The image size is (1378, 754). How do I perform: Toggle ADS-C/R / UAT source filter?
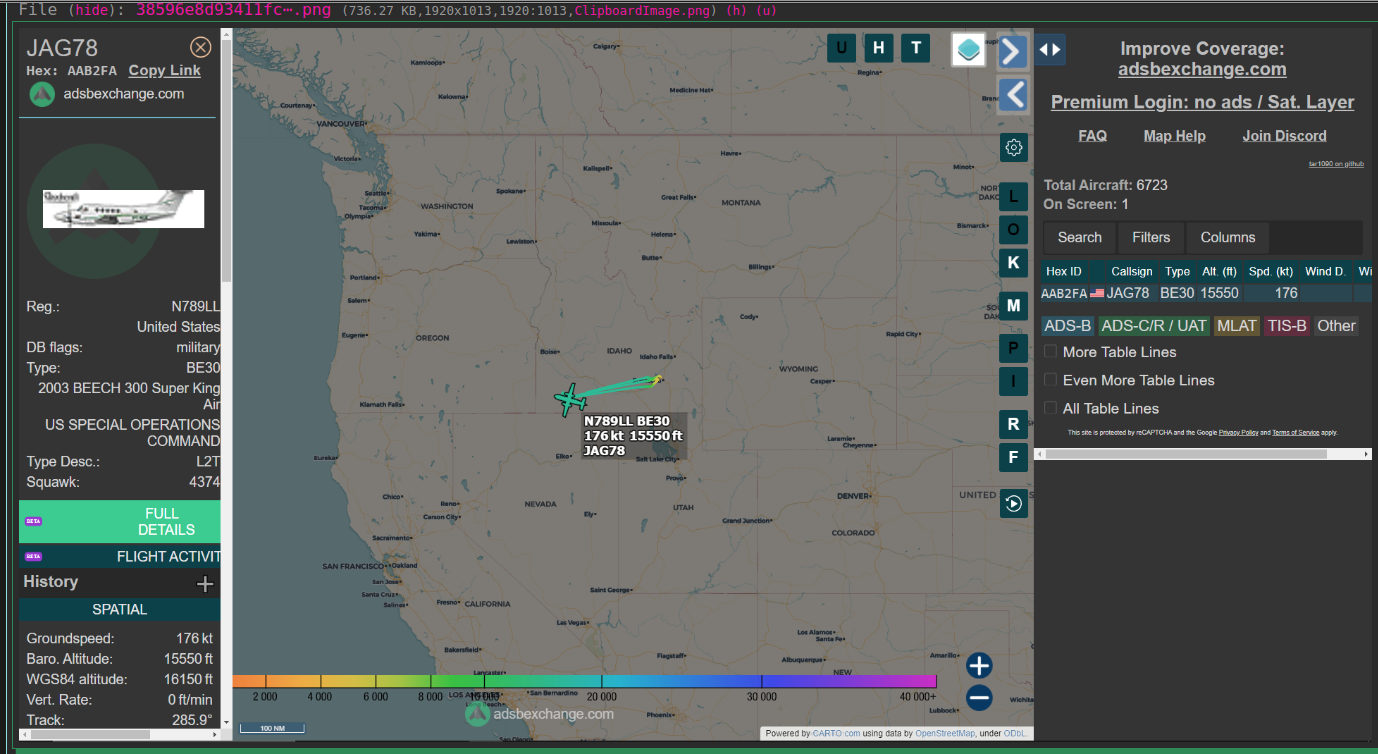click(1154, 326)
